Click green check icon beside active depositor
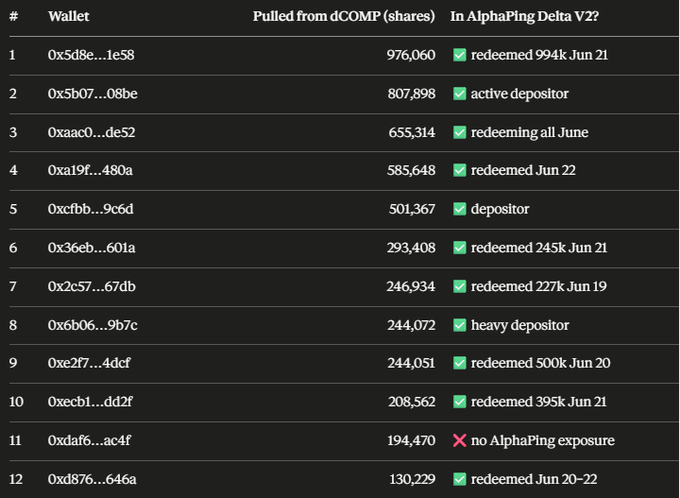The height and width of the screenshot is (498, 680). click(x=459, y=94)
